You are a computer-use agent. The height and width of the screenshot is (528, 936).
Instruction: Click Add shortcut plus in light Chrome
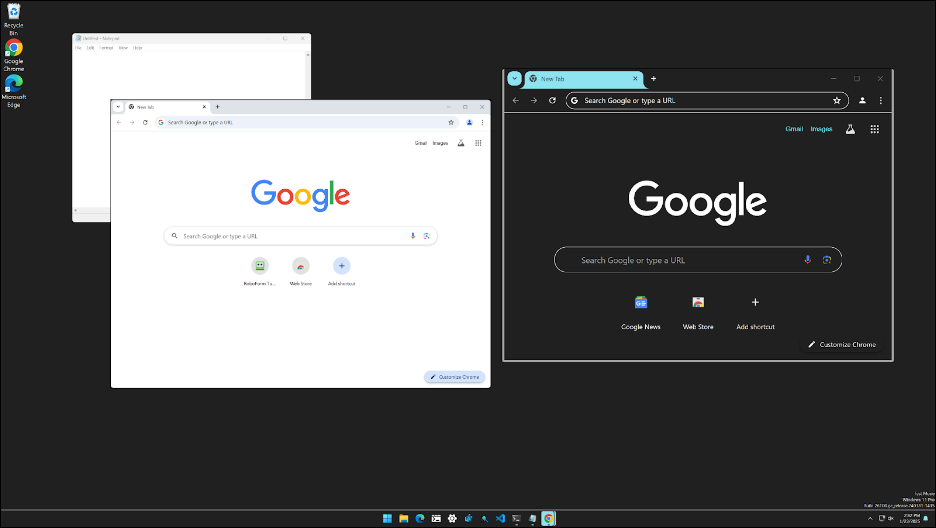click(341, 266)
